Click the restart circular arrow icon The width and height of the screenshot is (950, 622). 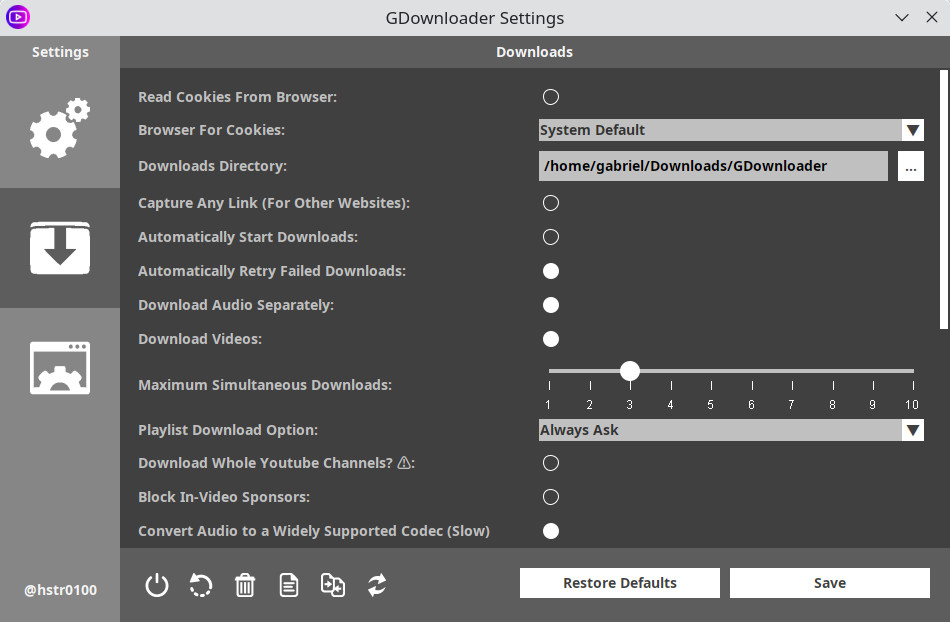pyautogui.click(x=201, y=585)
